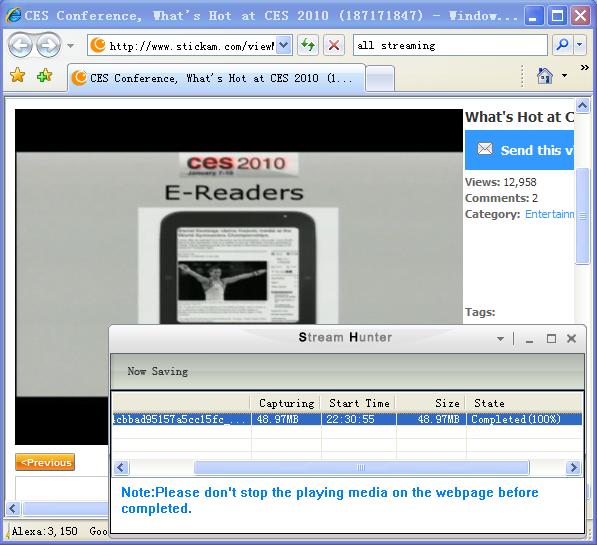Open the Entertainment category link
This screenshot has width=597, height=545.
tap(549, 214)
